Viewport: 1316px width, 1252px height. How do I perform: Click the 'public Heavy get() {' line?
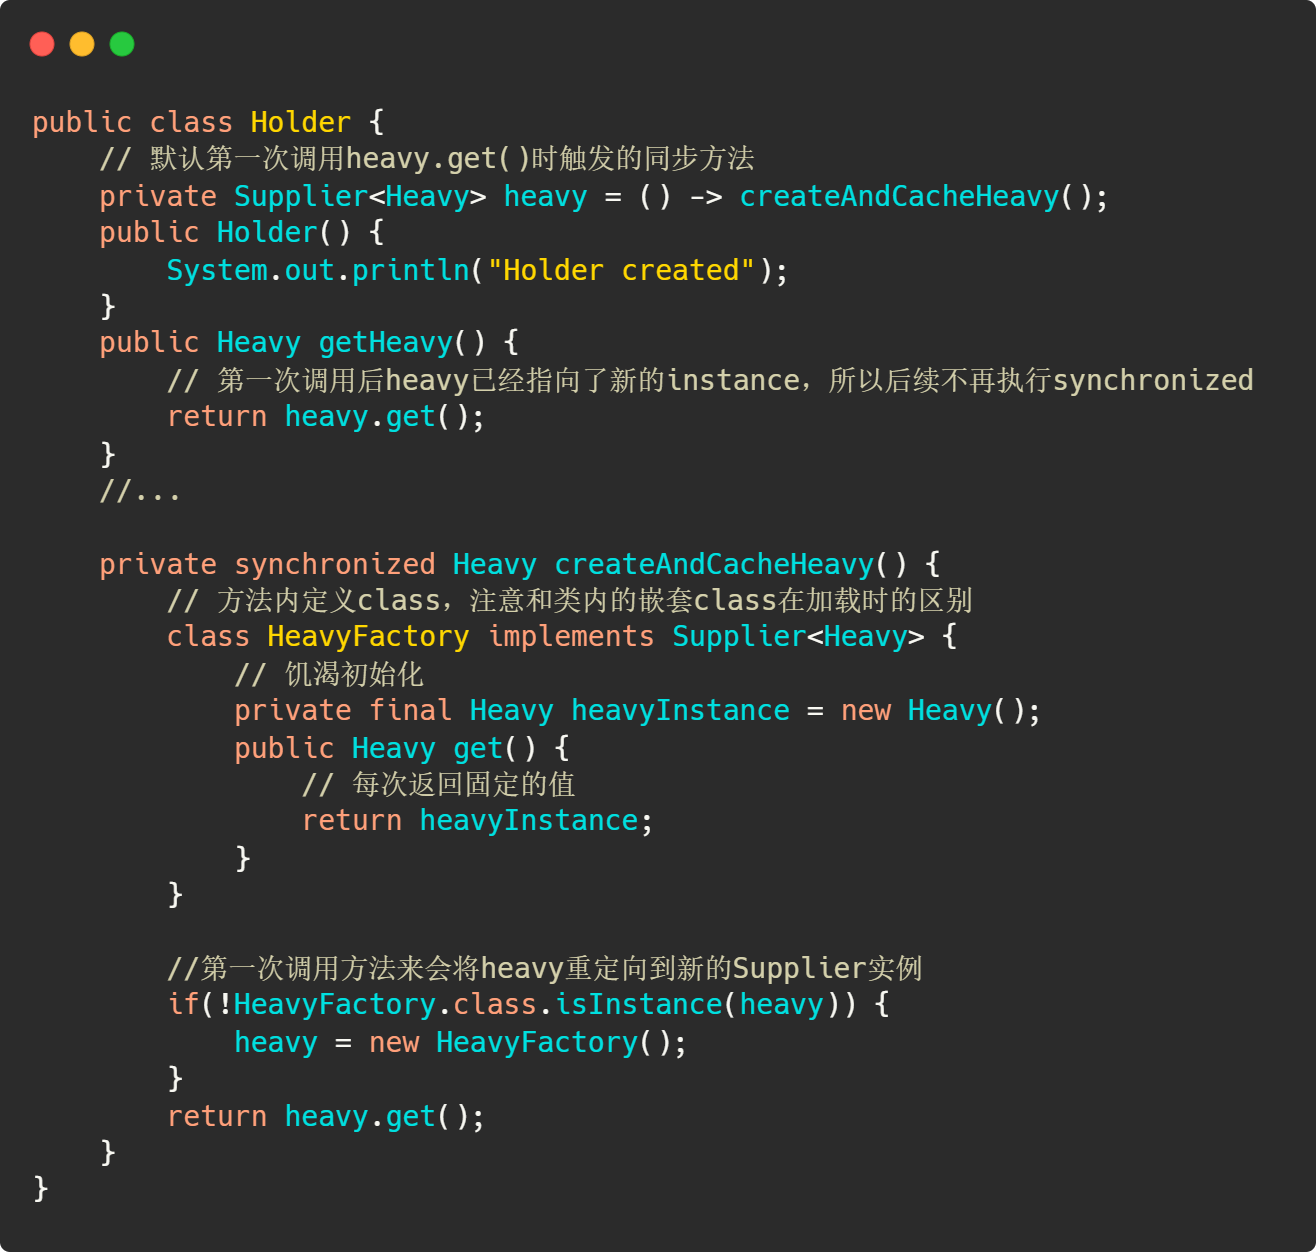(402, 749)
